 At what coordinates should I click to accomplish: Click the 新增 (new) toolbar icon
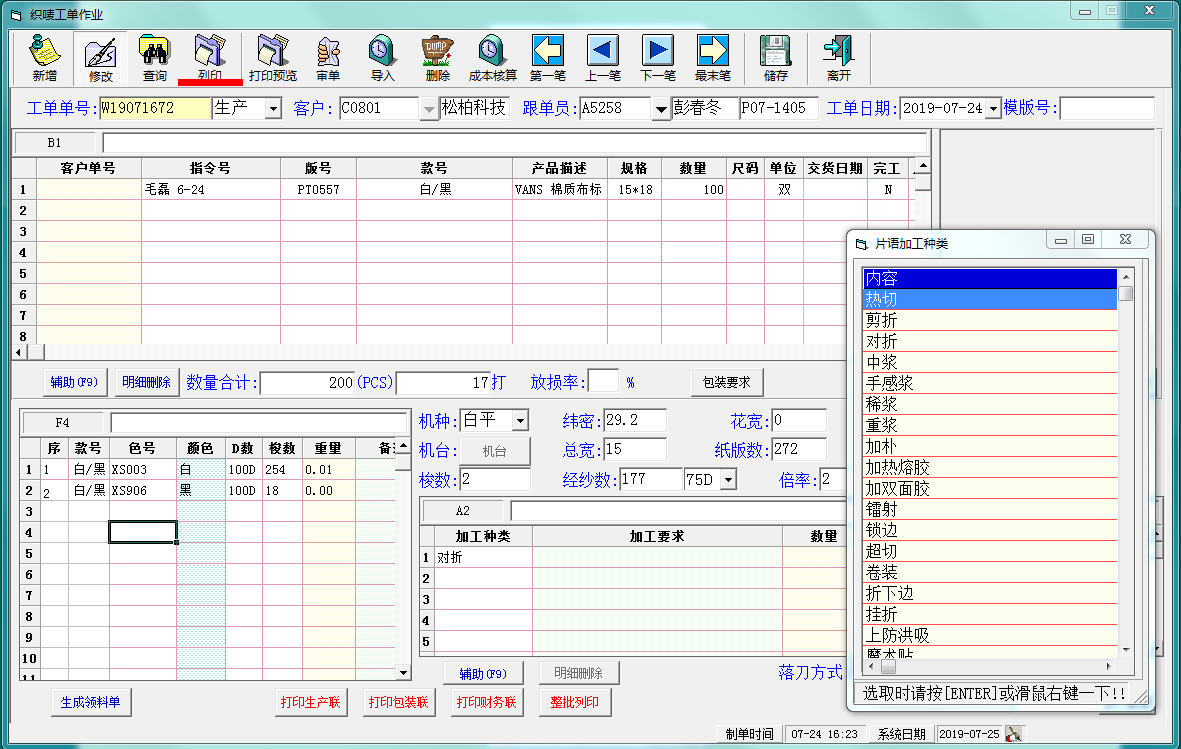(44, 58)
